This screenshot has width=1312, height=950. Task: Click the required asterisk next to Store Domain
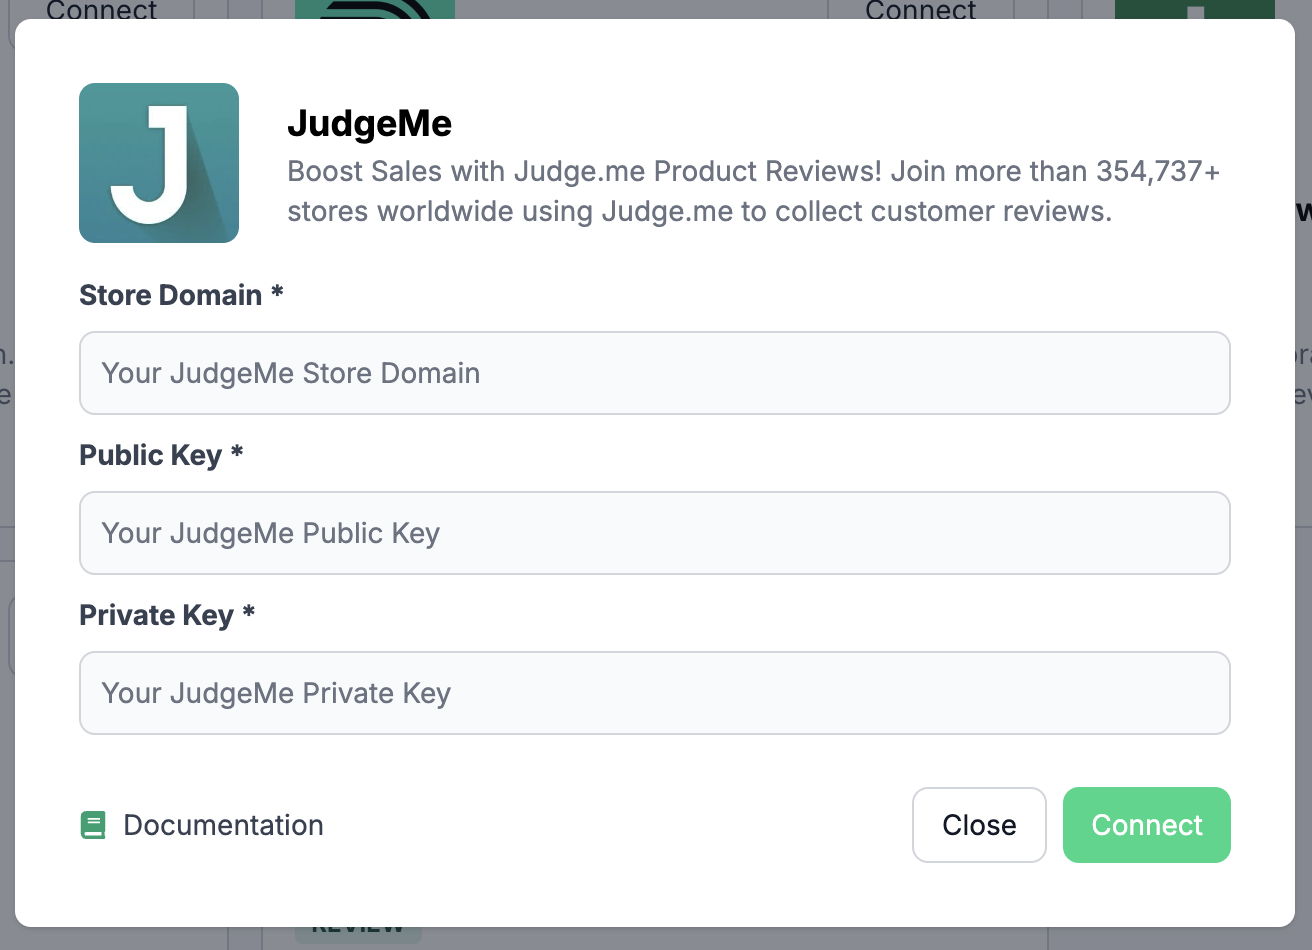pos(277,292)
